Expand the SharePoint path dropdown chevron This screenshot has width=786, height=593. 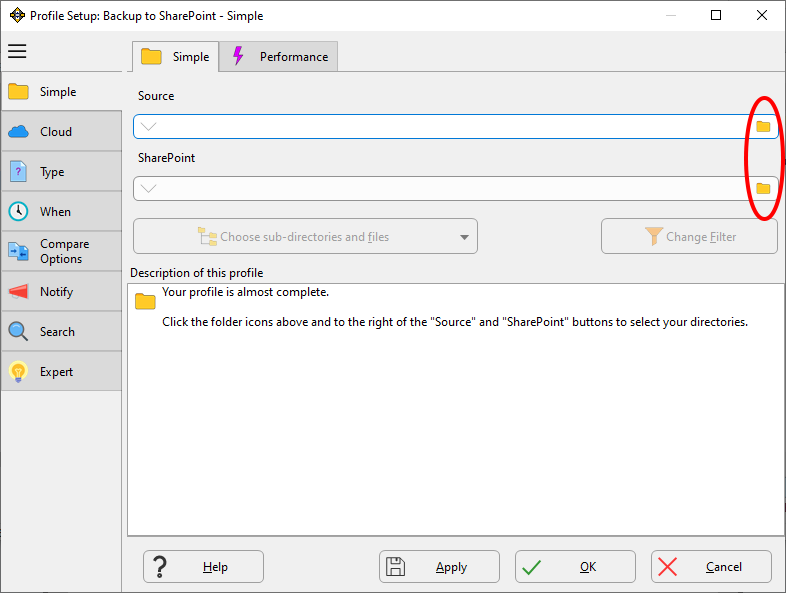click(148, 189)
